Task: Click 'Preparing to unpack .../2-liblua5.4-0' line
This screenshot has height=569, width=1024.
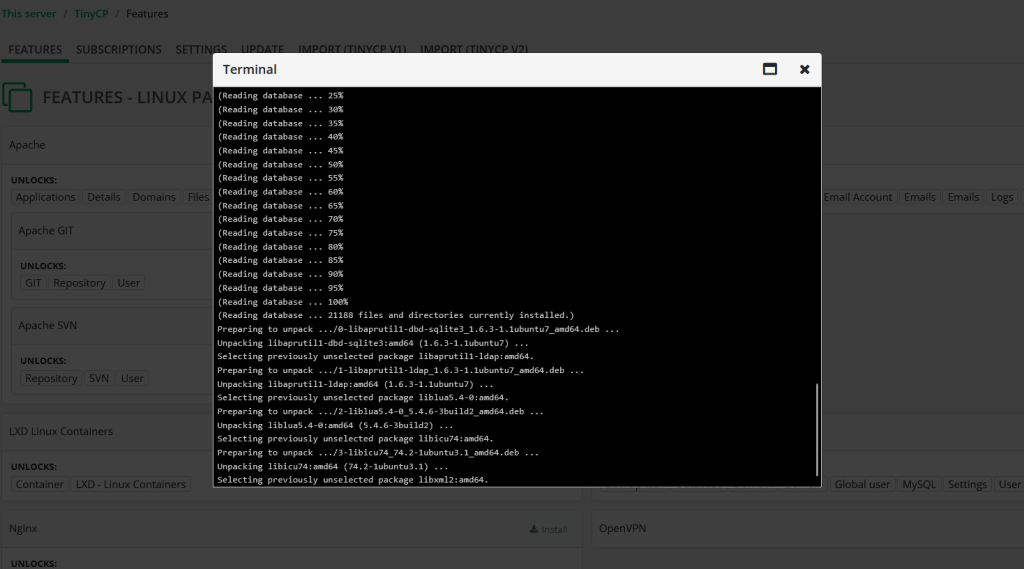Action: [x=380, y=412]
